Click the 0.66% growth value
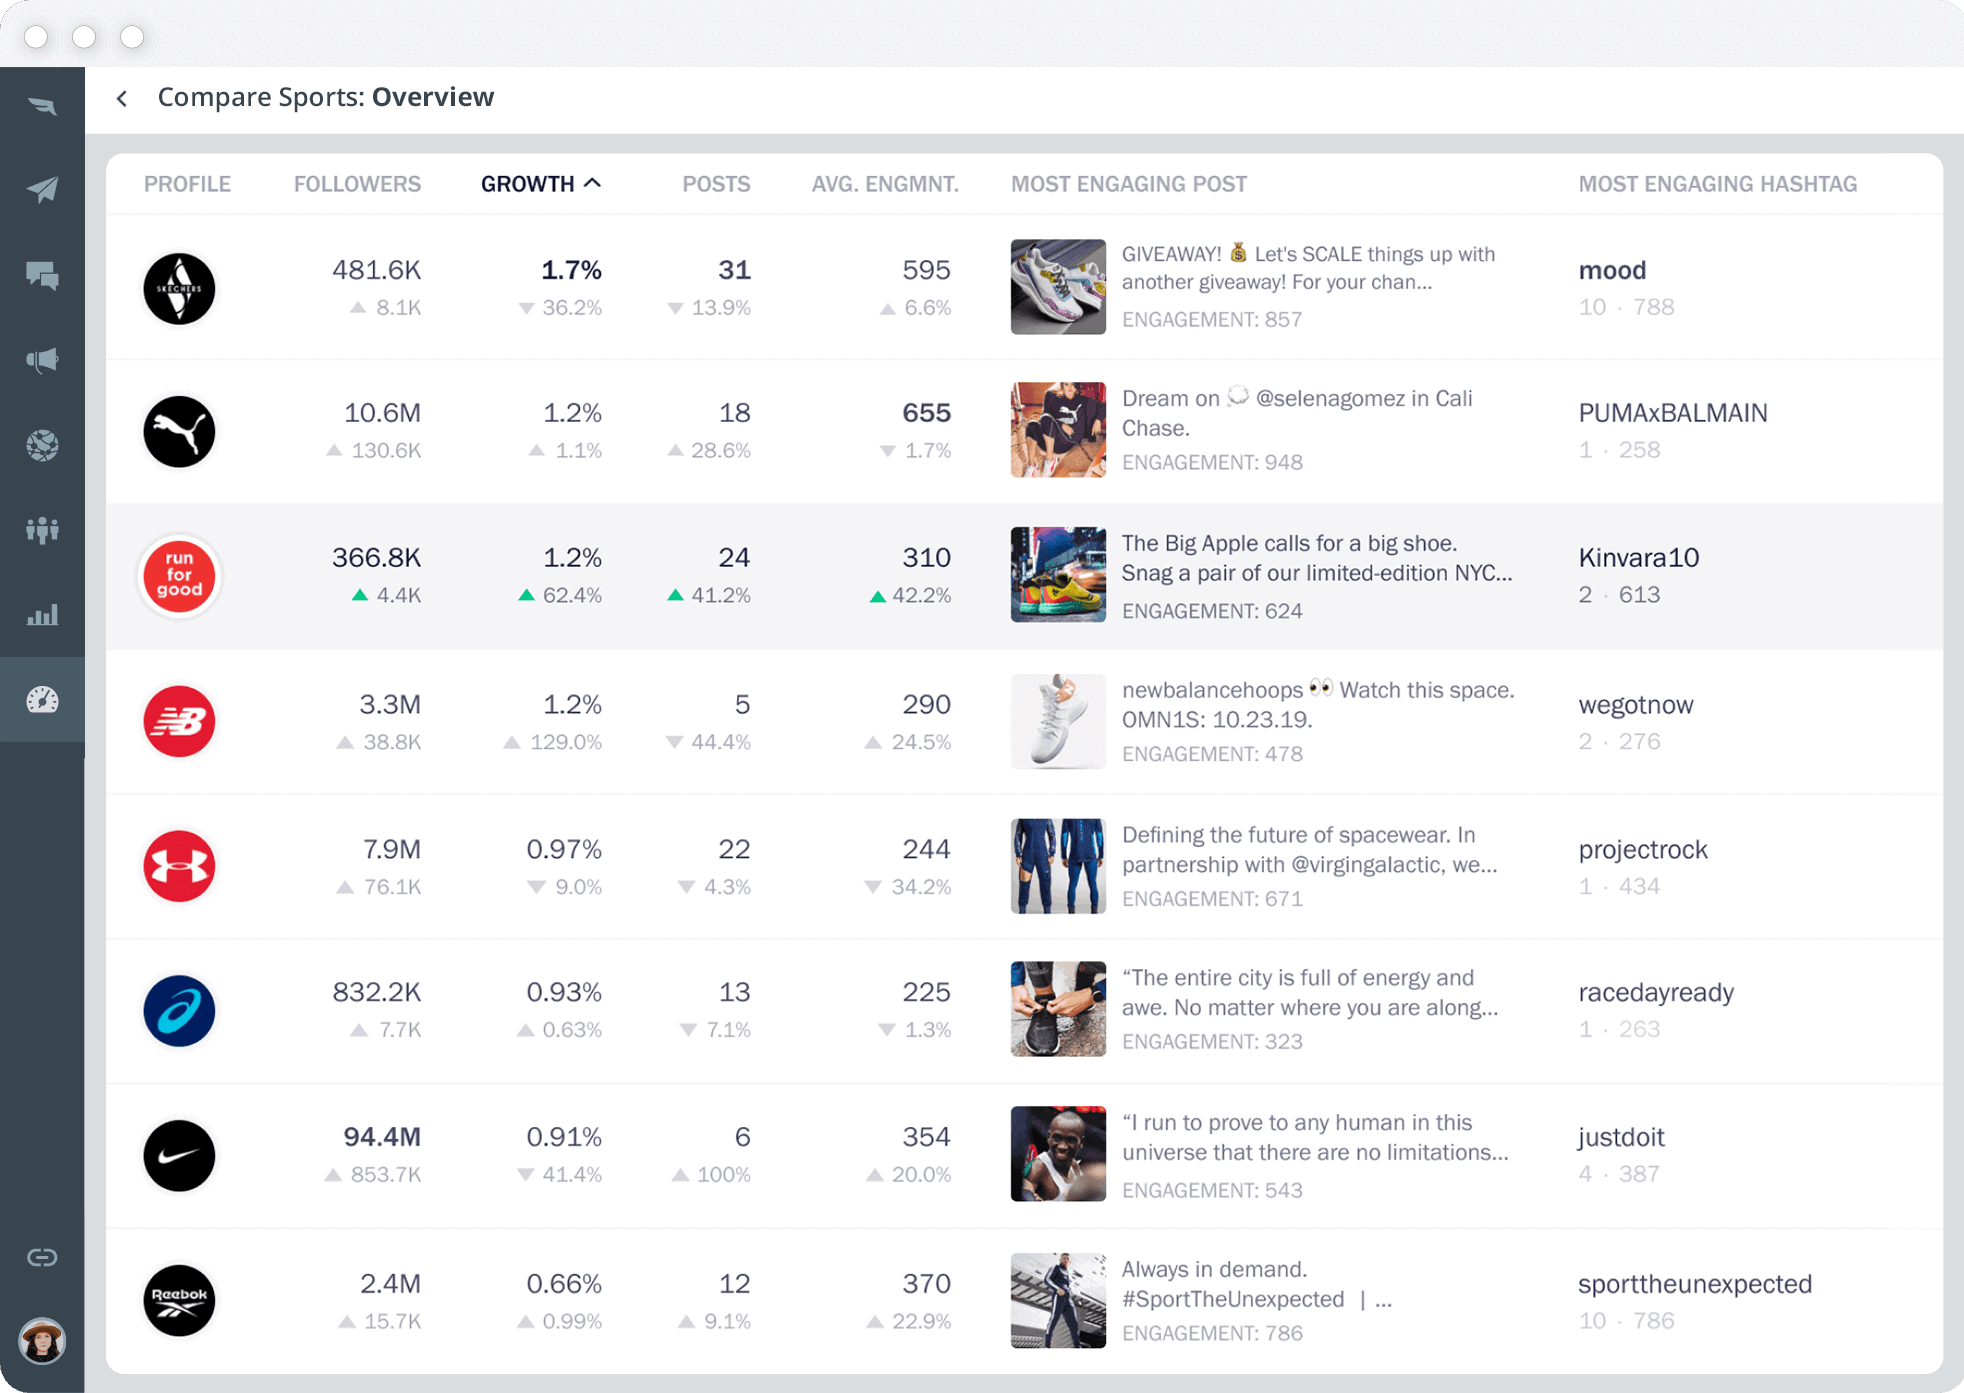The image size is (1964, 1393). (x=564, y=1284)
